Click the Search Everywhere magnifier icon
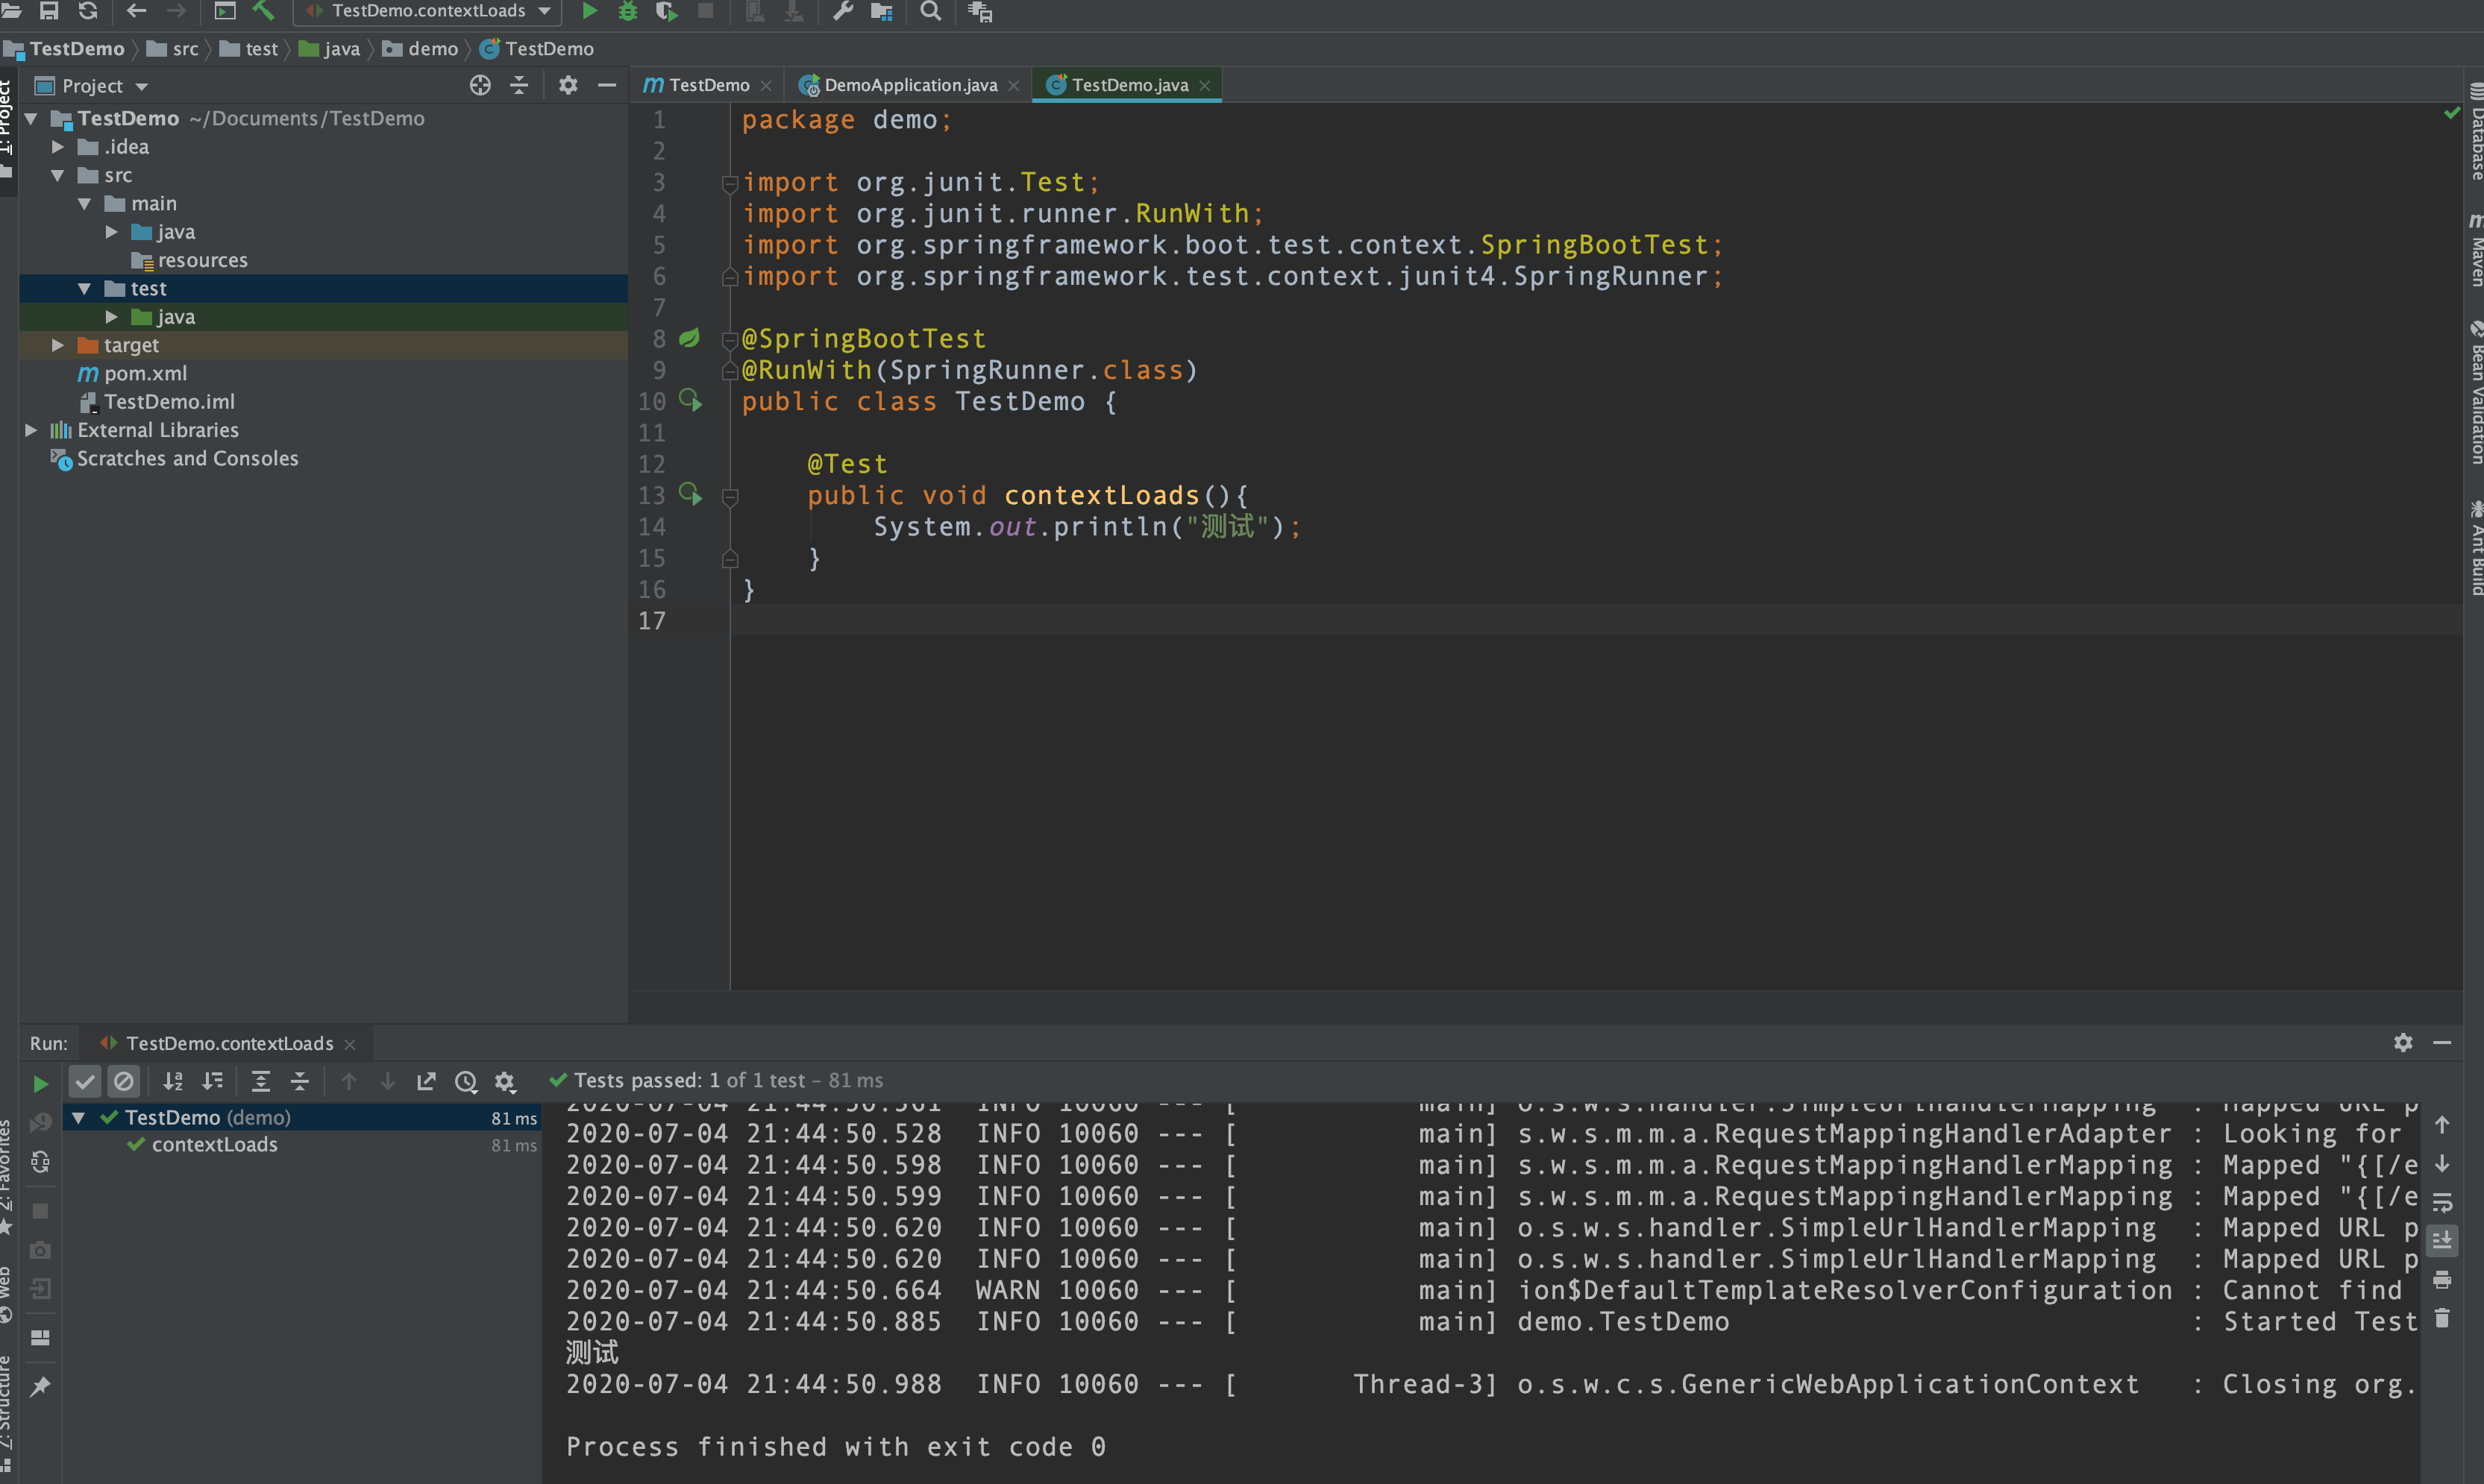Image resolution: width=2484 pixels, height=1484 pixels. (930, 11)
